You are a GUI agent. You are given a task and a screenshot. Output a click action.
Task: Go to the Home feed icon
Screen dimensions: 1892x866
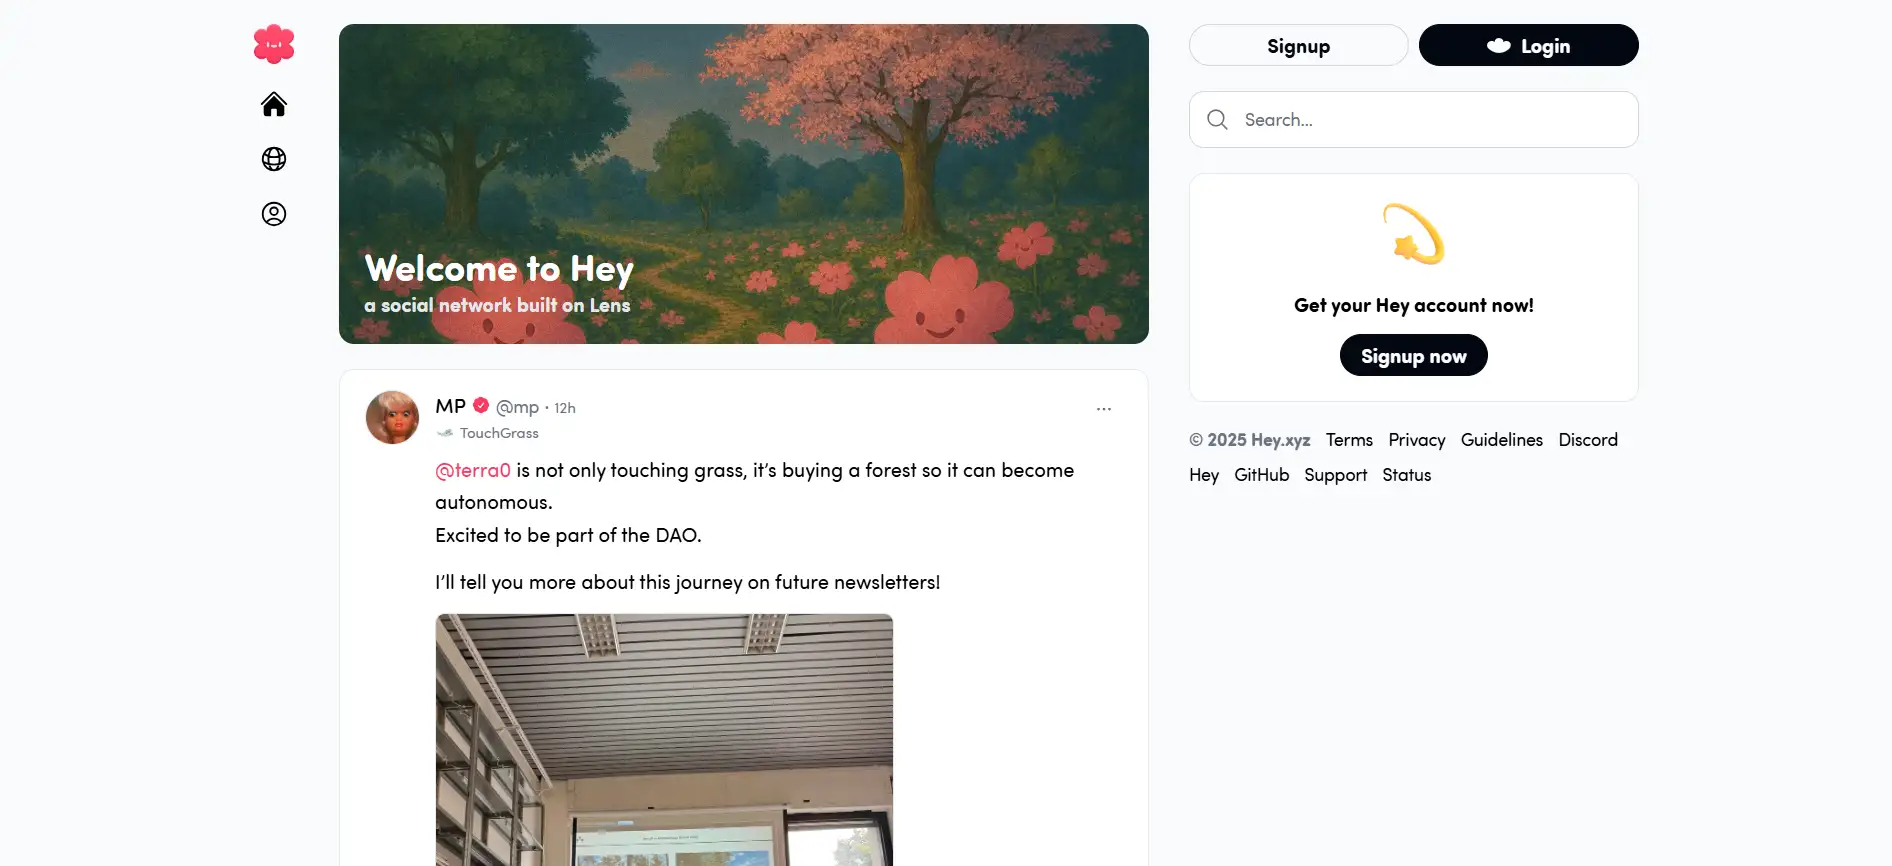pos(274,104)
